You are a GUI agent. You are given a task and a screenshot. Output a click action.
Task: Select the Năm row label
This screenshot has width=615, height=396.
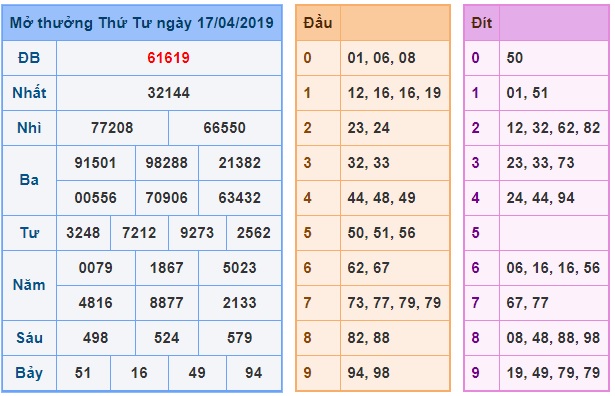click(x=29, y=285)
